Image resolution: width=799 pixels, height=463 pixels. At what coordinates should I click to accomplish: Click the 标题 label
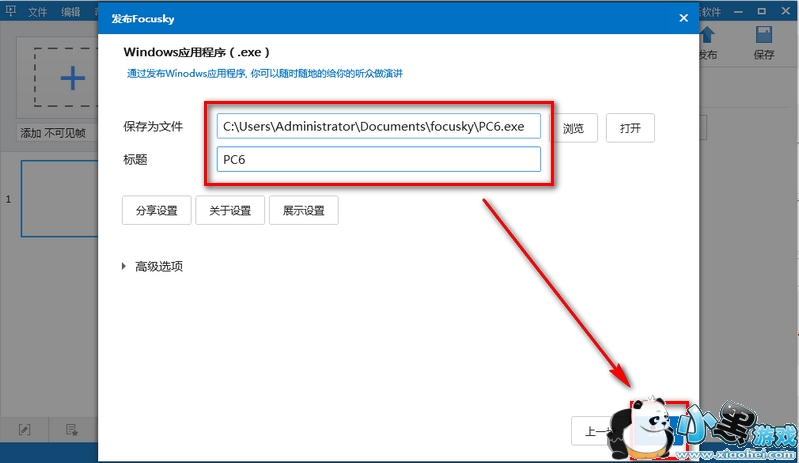click(x=135, y=159)
